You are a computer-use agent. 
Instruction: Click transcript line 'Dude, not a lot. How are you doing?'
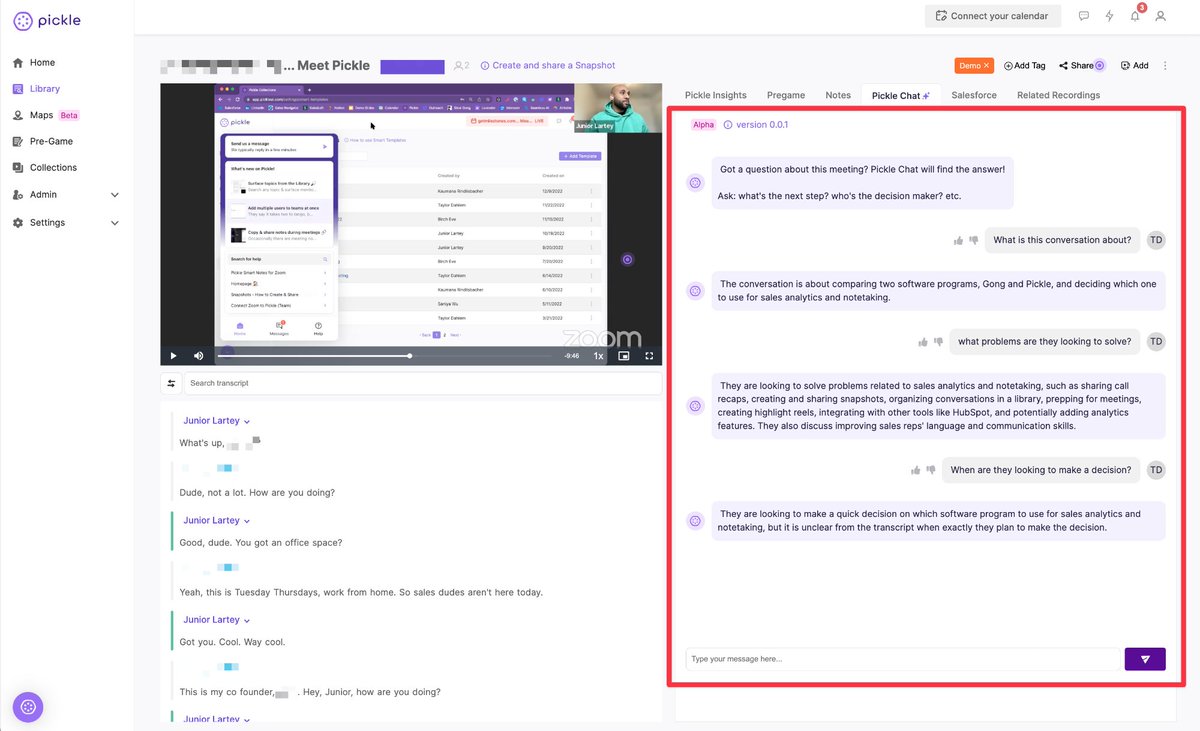tap(257, 492)
